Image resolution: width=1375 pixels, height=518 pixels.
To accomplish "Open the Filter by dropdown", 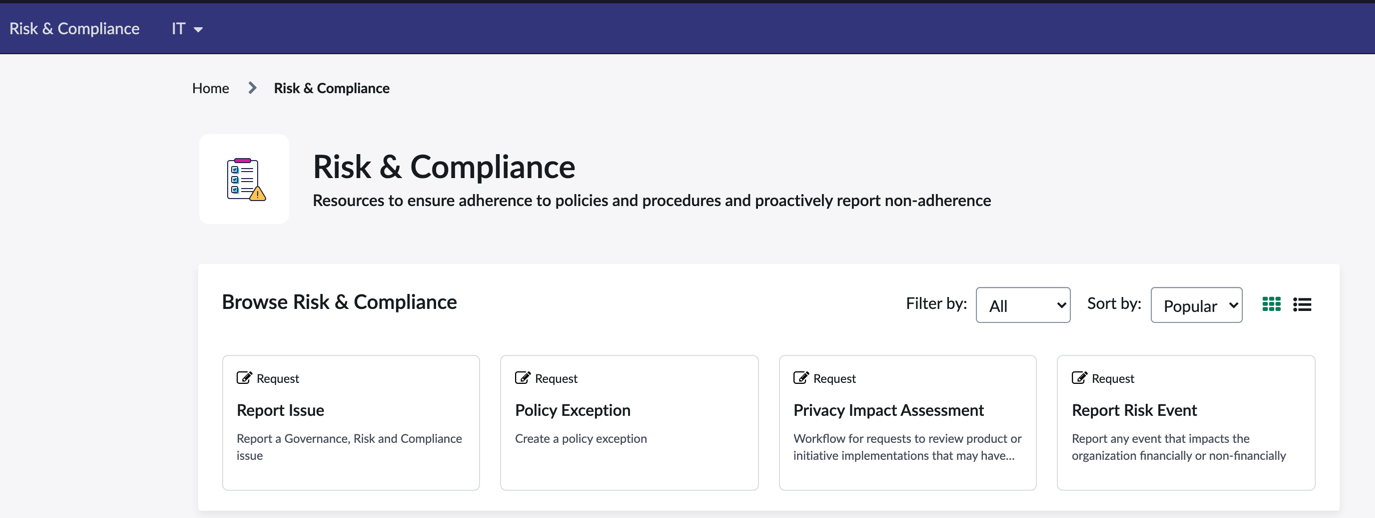I will (1023, 305).
